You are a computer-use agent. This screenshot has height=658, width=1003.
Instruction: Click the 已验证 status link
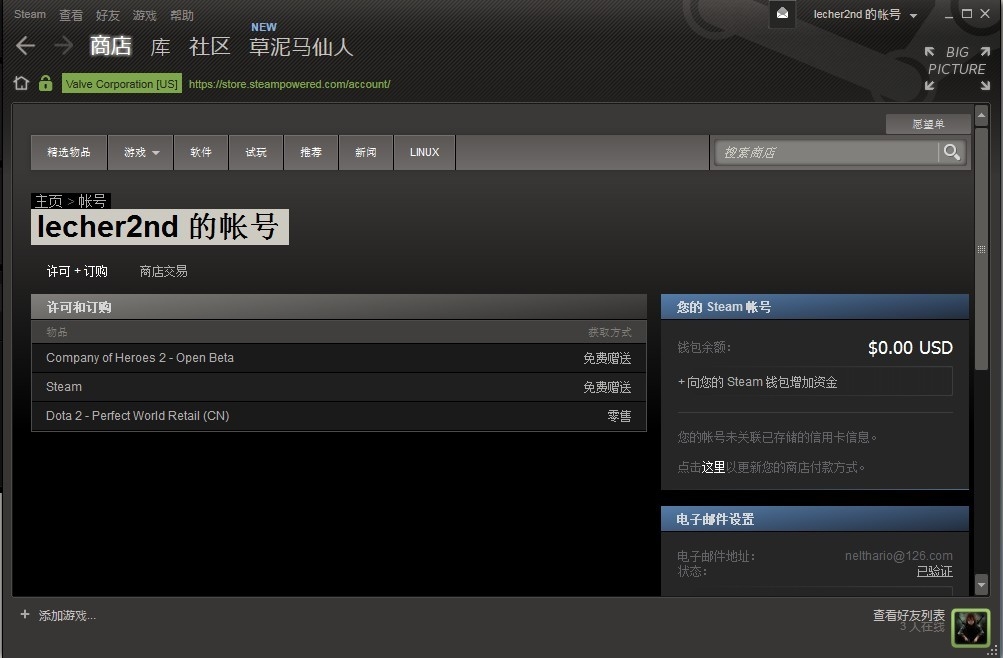[x=935, y=571]
